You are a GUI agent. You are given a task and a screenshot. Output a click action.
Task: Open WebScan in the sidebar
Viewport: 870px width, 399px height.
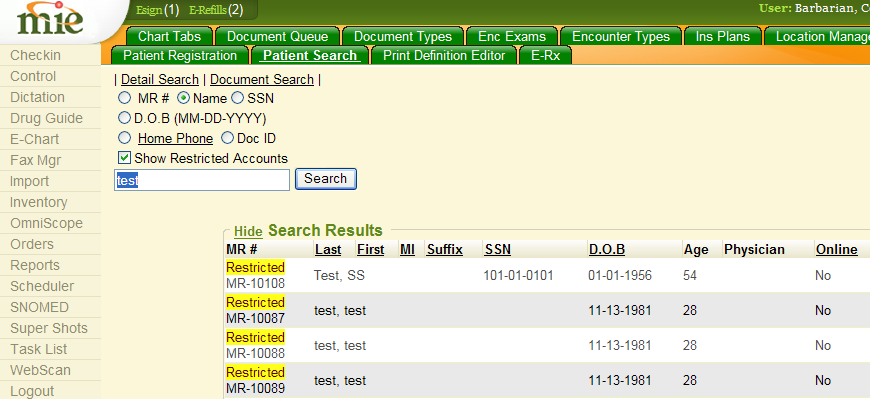pos(50,370)
